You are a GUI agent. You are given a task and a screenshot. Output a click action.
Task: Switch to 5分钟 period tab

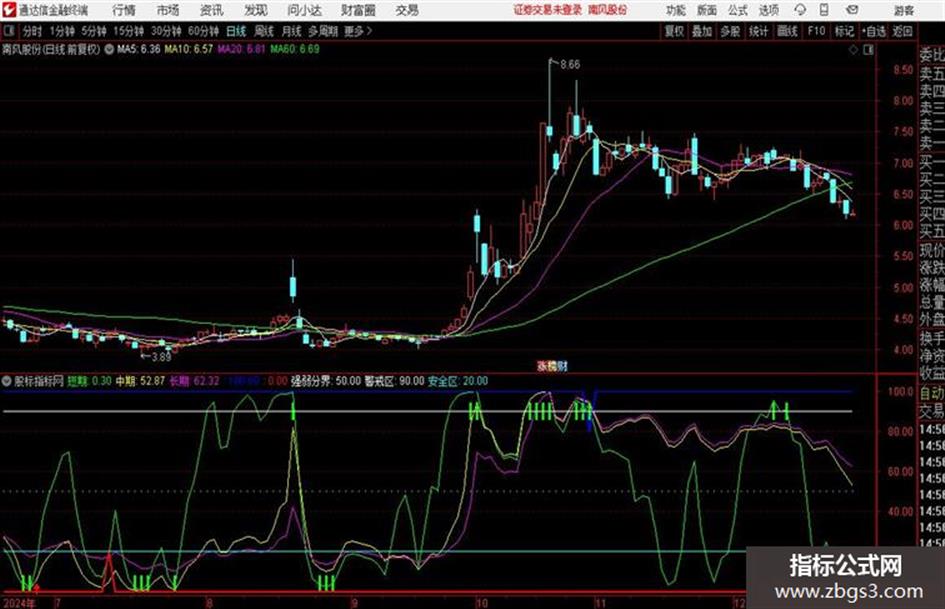[x=94, y=31]
